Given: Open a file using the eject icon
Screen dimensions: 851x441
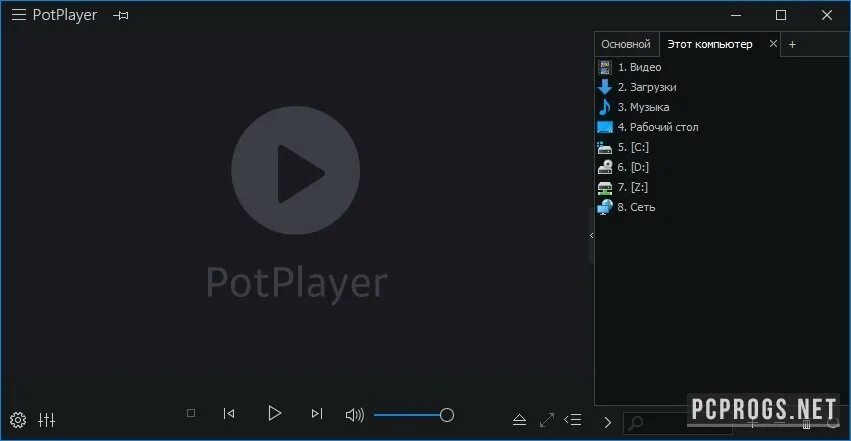Looking at the screenshot, I should point(519,420).
